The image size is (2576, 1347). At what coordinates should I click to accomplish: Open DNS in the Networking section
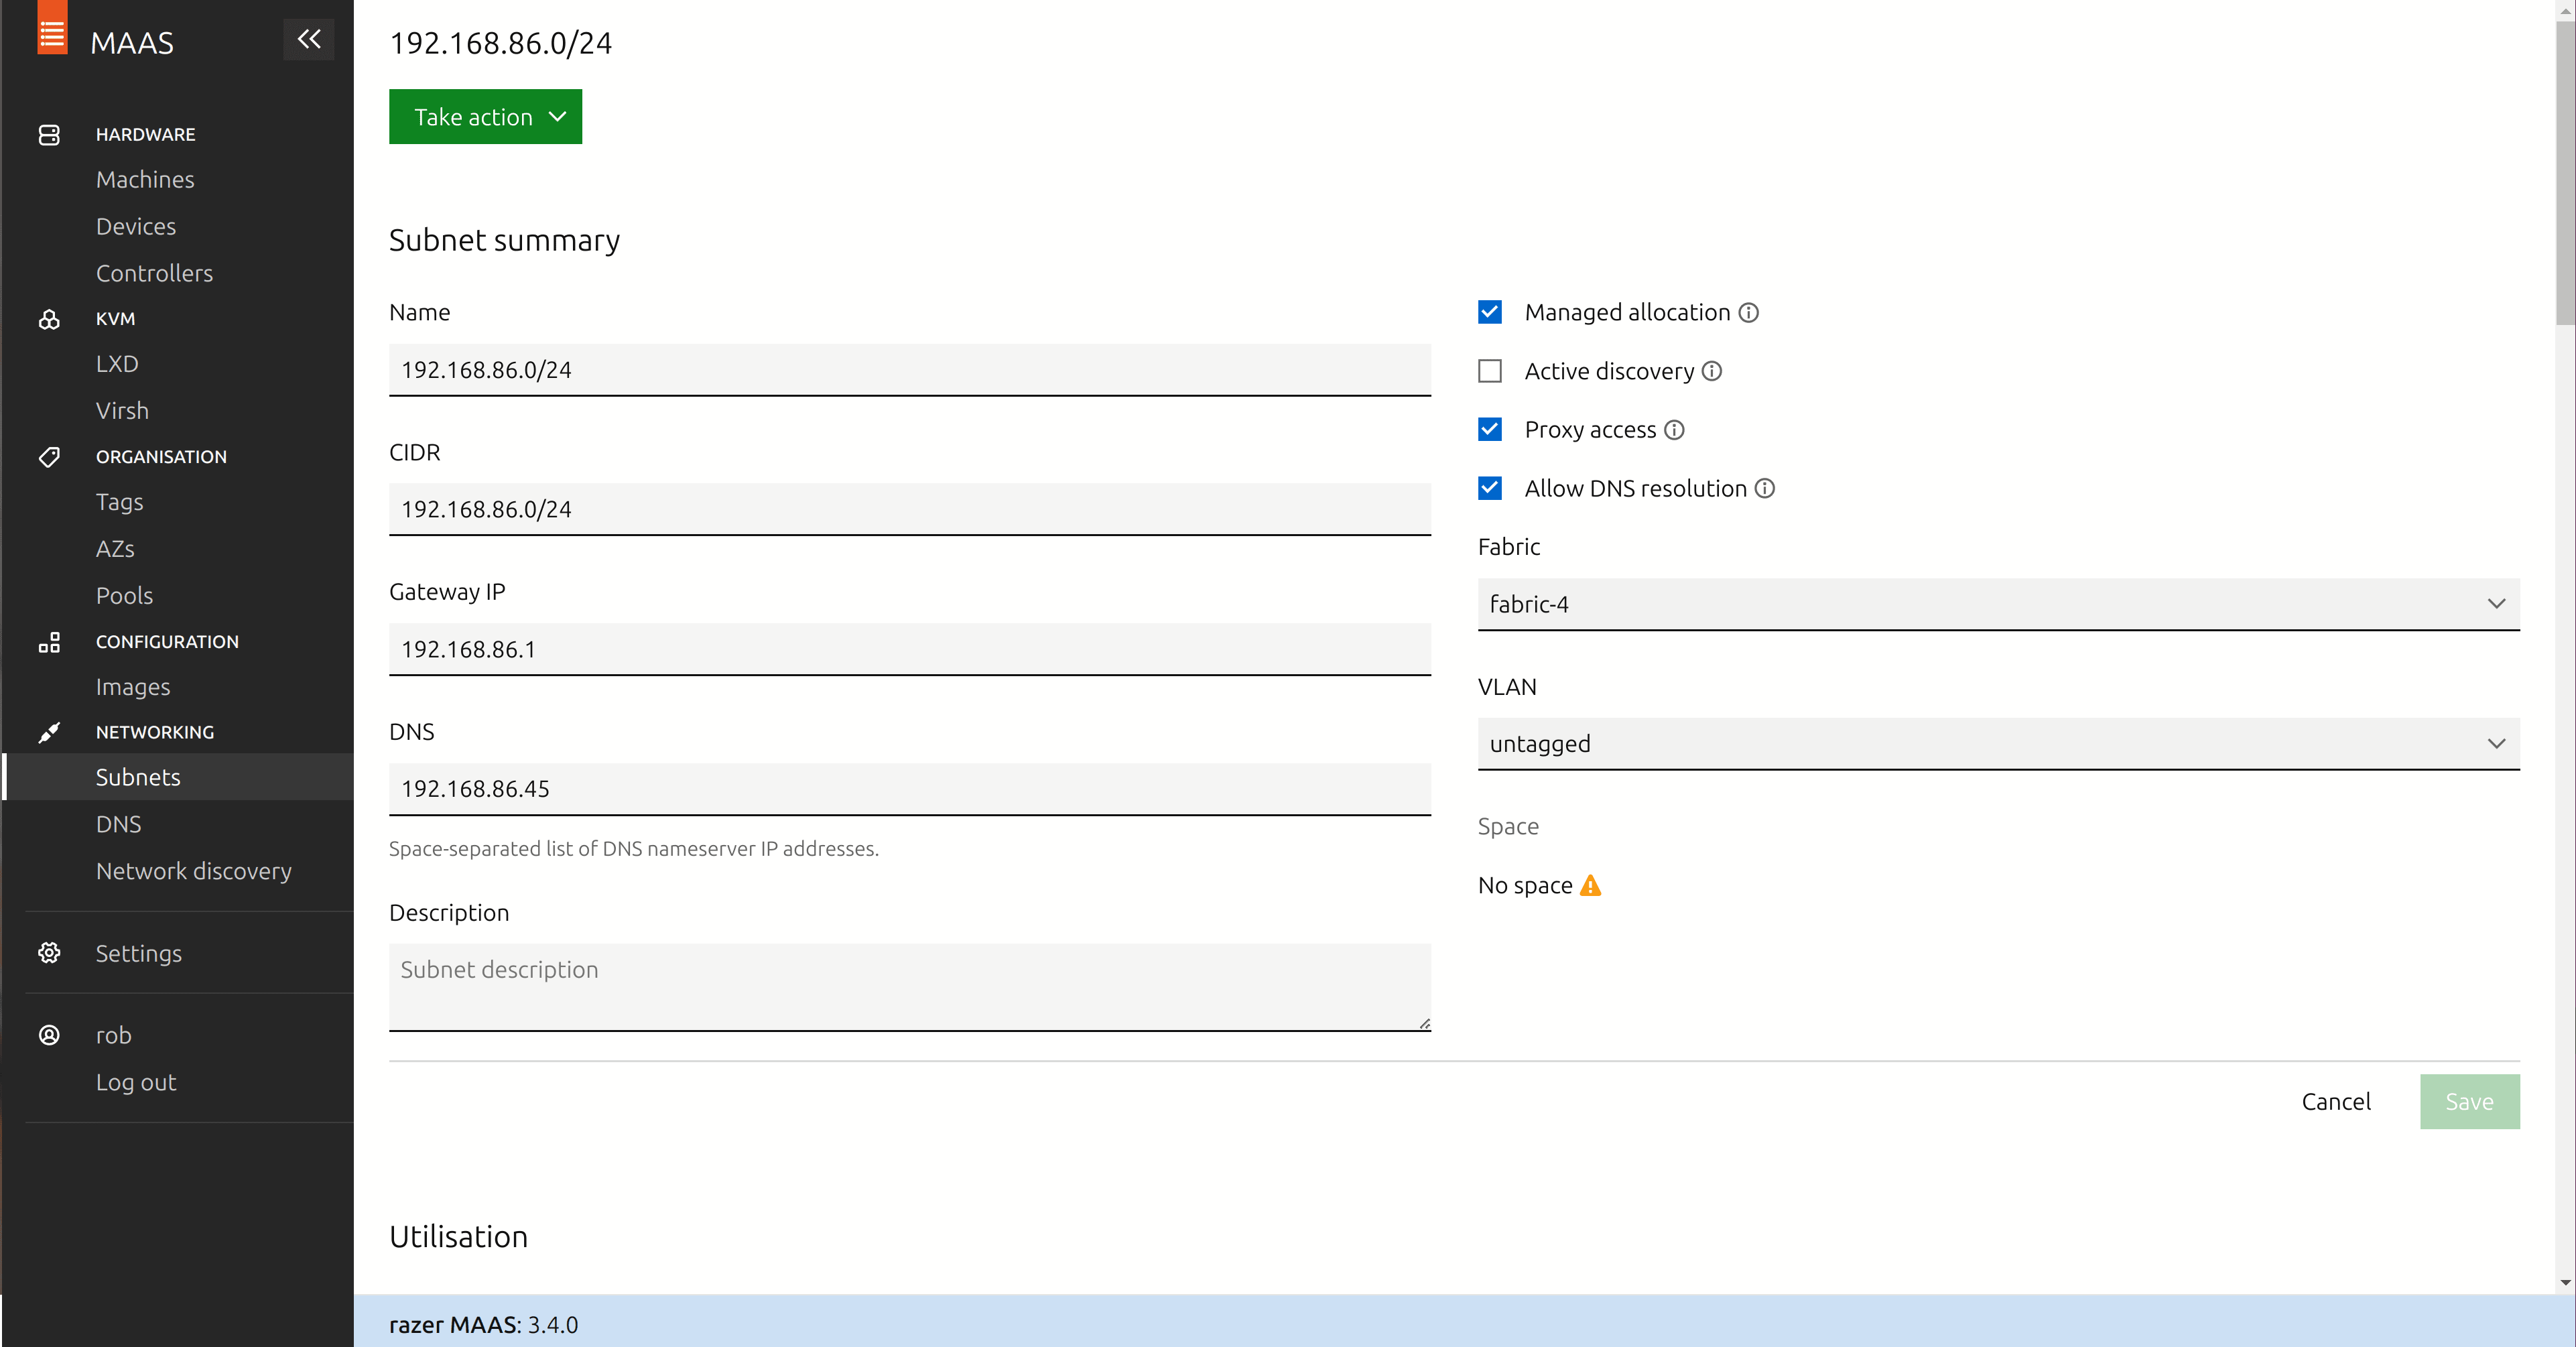point(118,824)
